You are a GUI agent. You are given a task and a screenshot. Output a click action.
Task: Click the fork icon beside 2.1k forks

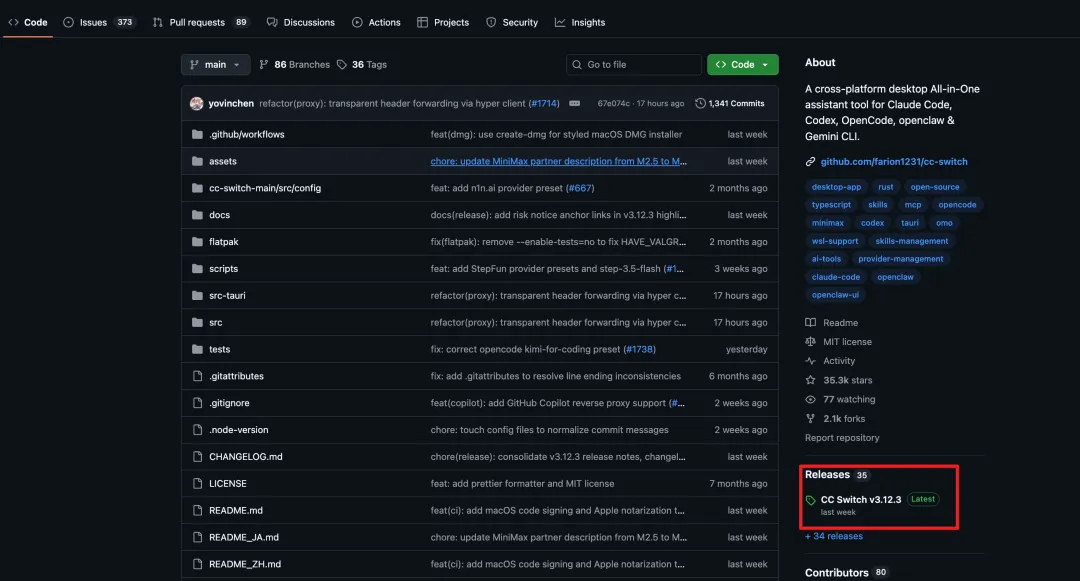point(811,419)
